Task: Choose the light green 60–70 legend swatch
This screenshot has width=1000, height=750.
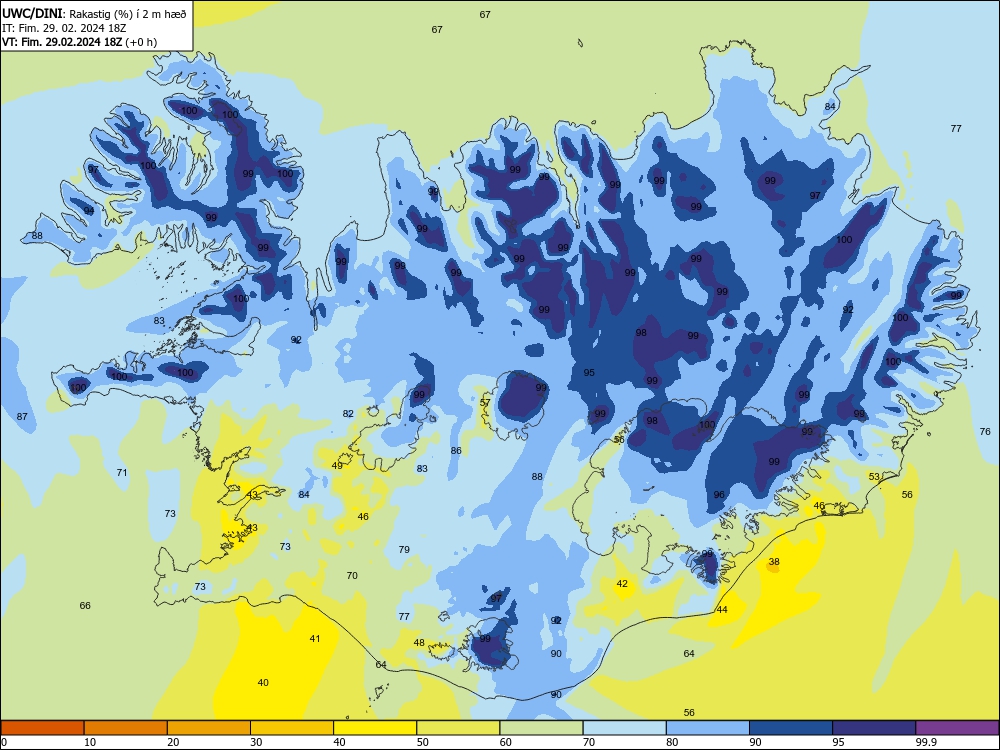Action: [x=541, y=728]
